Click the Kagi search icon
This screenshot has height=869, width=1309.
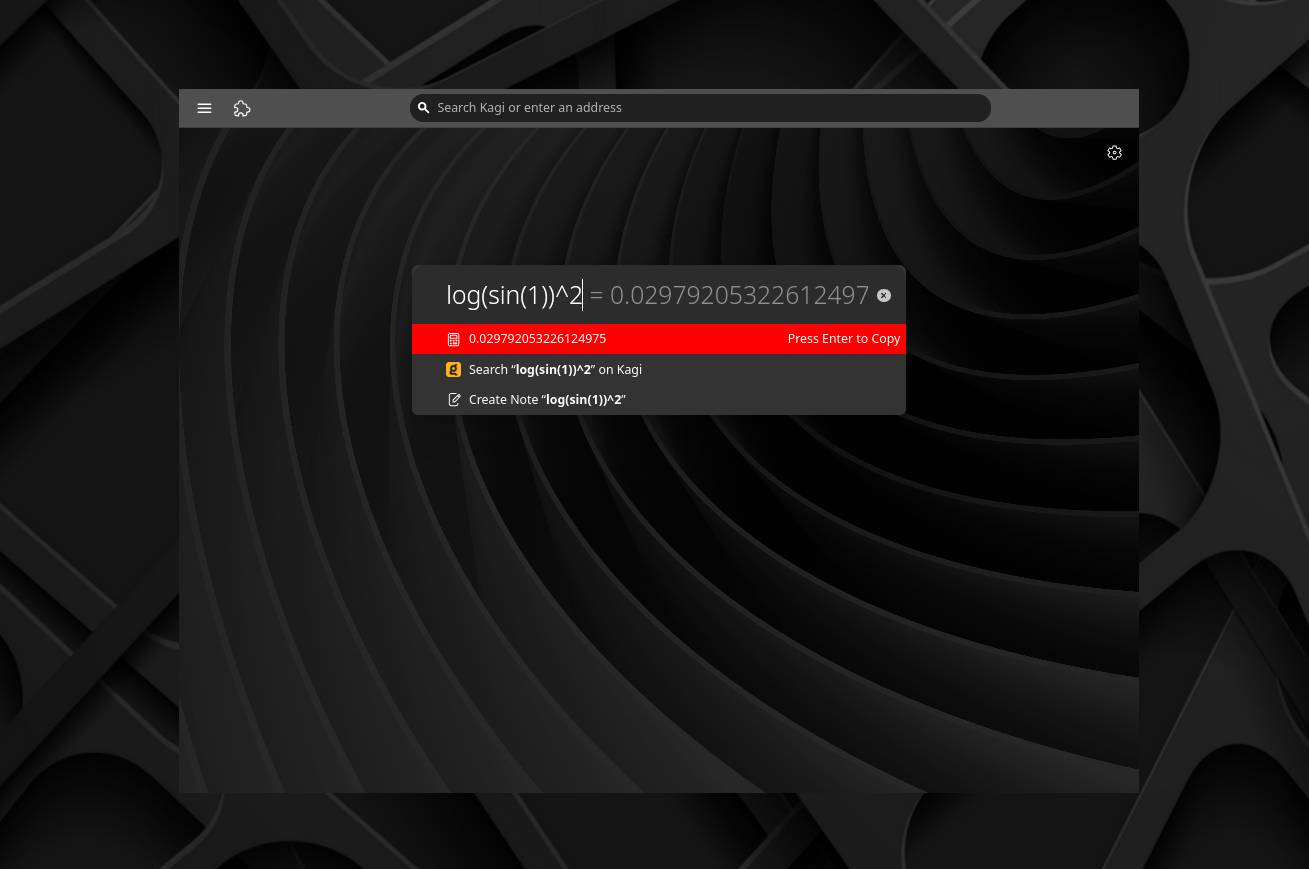(454, 370)
